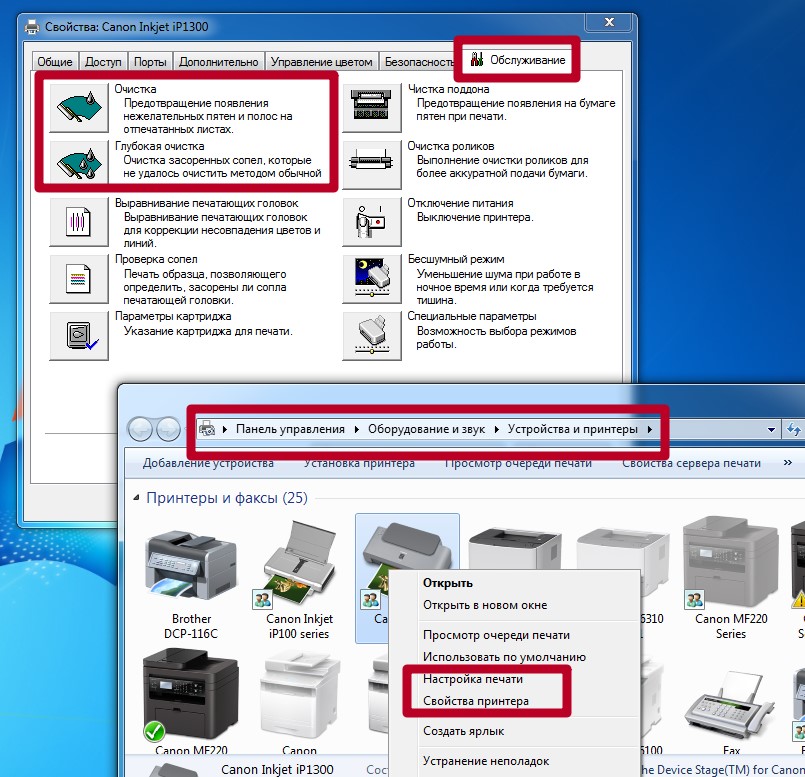Screen dimensions: 805x777
Task: Open Бесшумный режим quiet mode icon
Action: [372, 277]
